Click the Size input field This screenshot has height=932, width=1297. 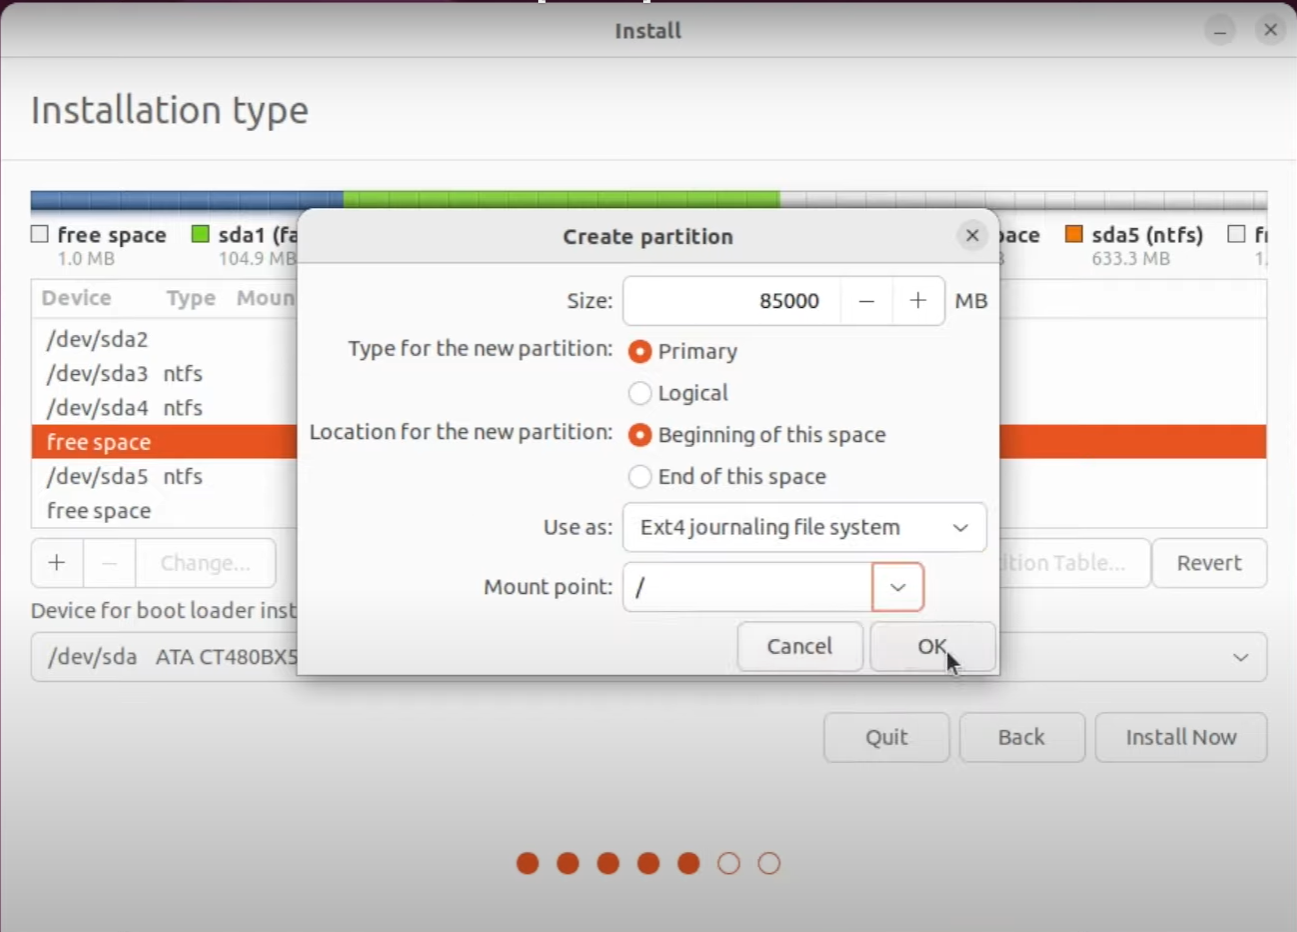tap(732, 301)
